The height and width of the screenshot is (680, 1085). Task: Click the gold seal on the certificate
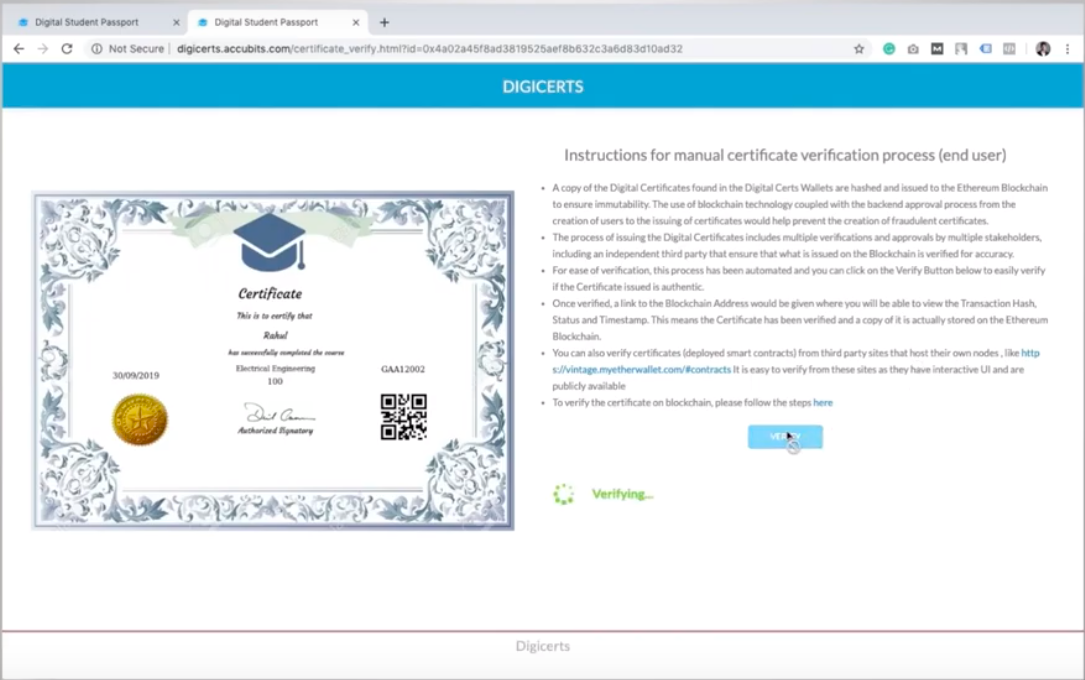tap(140, 419)
